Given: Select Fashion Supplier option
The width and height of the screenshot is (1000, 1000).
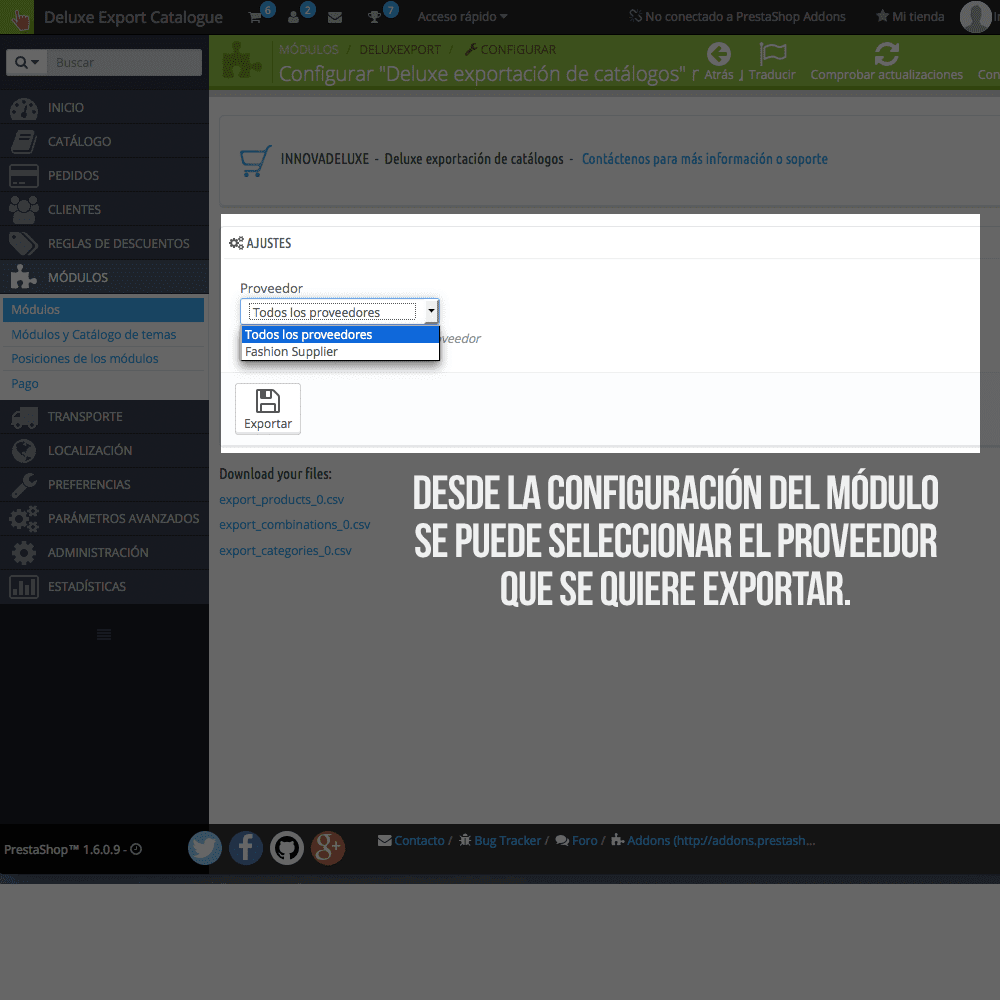Looking at the screenshot, I should [341, 351].
